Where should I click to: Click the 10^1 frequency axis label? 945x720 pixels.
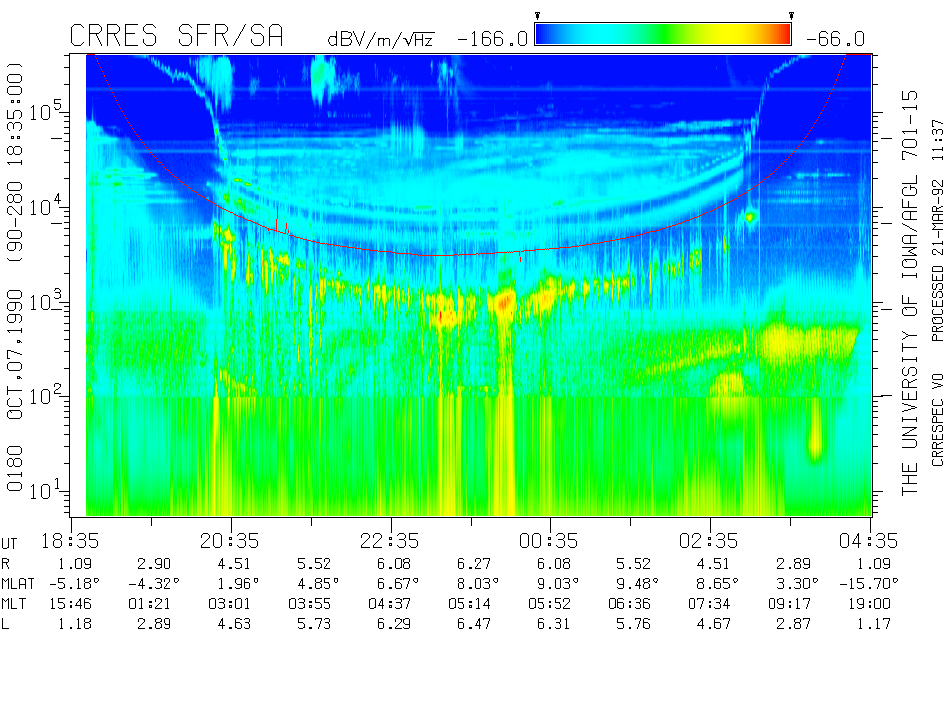pos(45,491)
